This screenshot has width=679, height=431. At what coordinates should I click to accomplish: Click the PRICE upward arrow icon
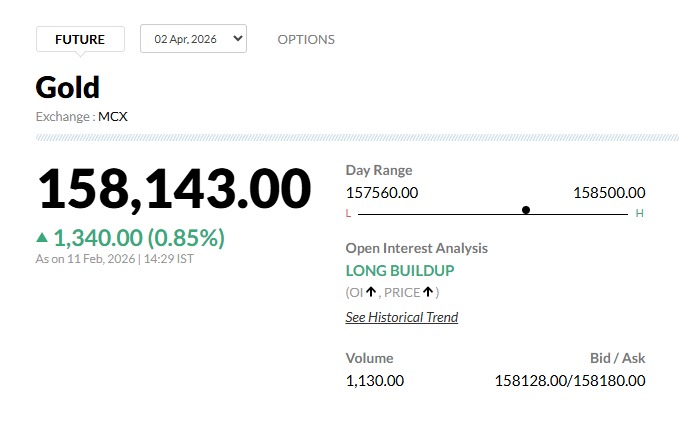[428, 292]
